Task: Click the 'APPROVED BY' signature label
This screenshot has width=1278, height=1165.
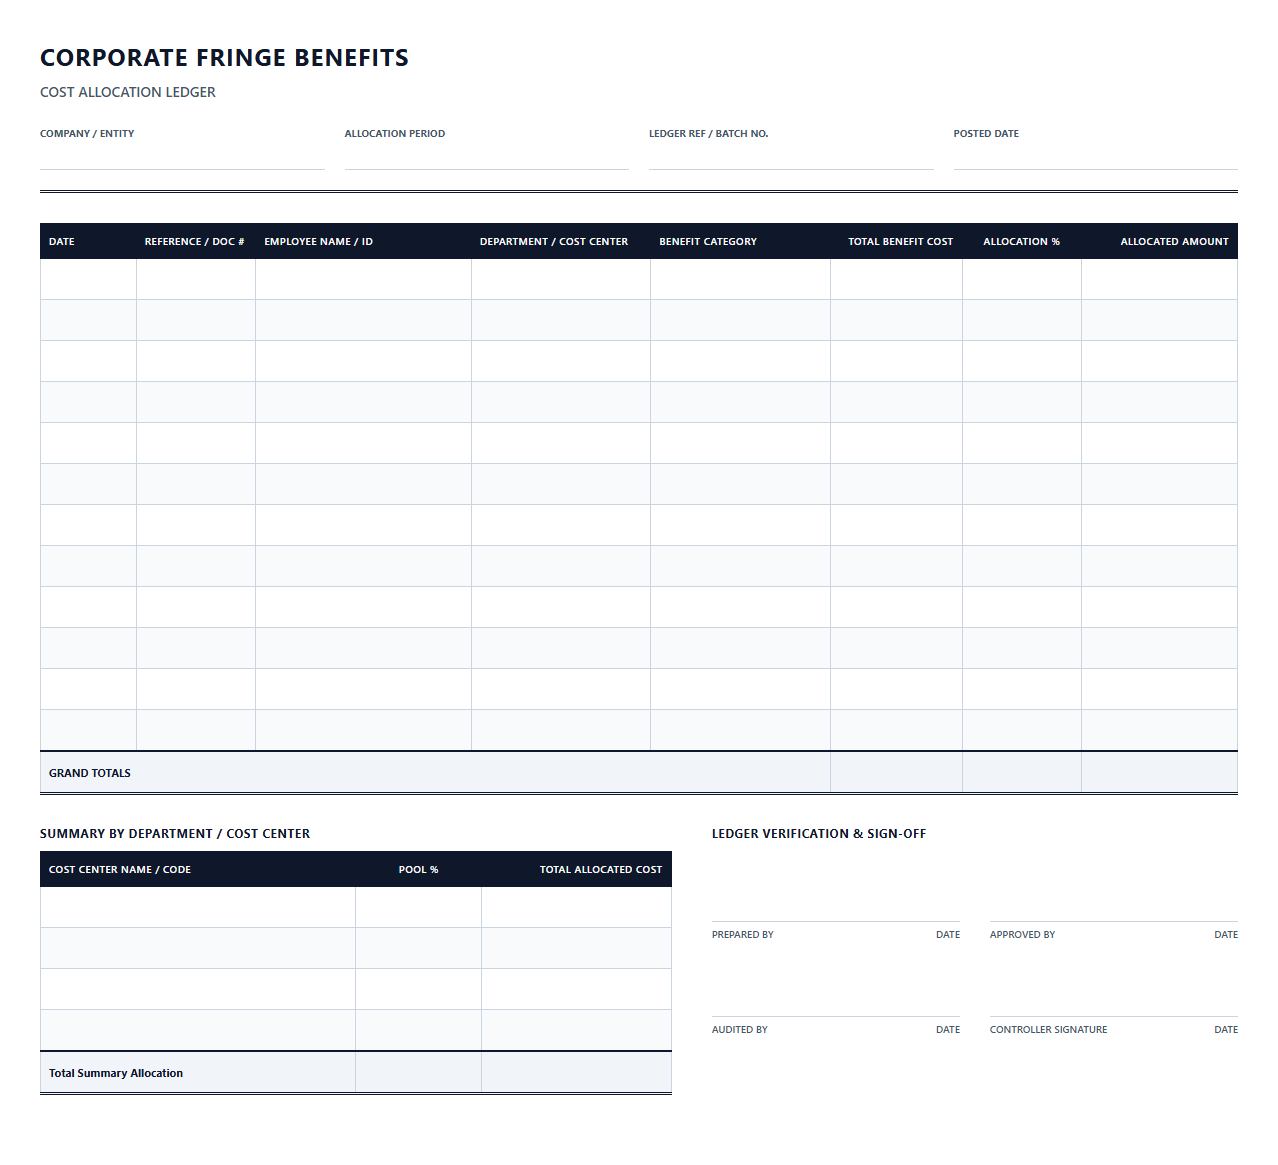Action: pos(1022,935)
